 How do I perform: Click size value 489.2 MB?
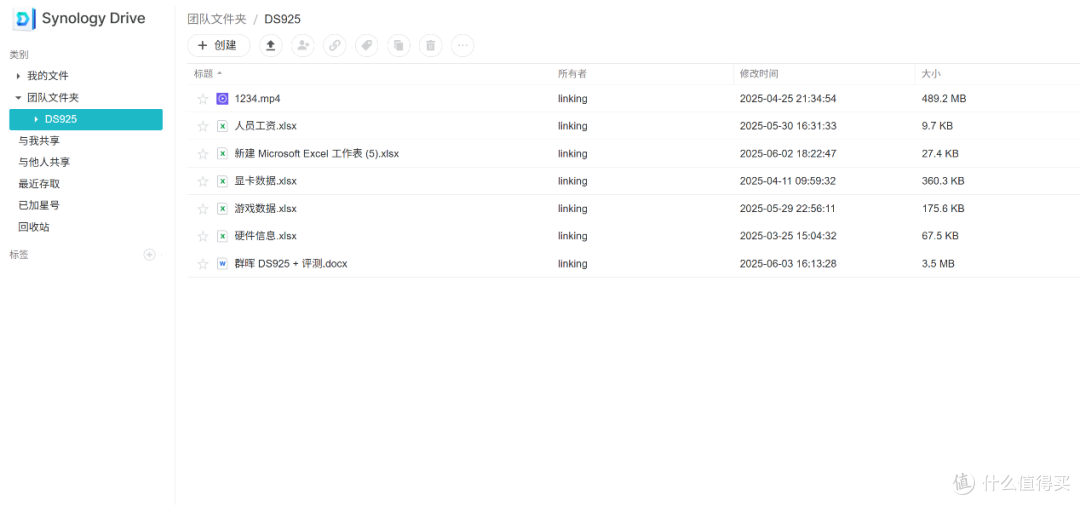[x=944, y=99]
